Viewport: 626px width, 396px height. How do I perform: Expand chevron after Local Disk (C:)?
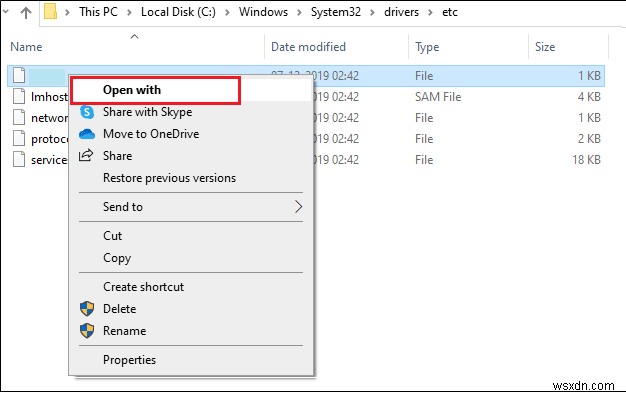[227, 12]
